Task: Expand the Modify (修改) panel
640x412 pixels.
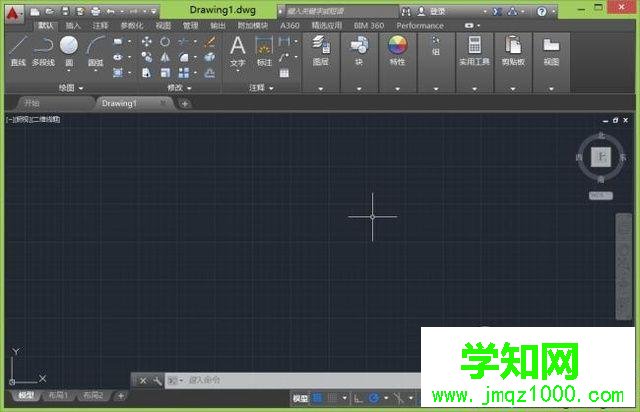Action: click(x=179, y=88)
